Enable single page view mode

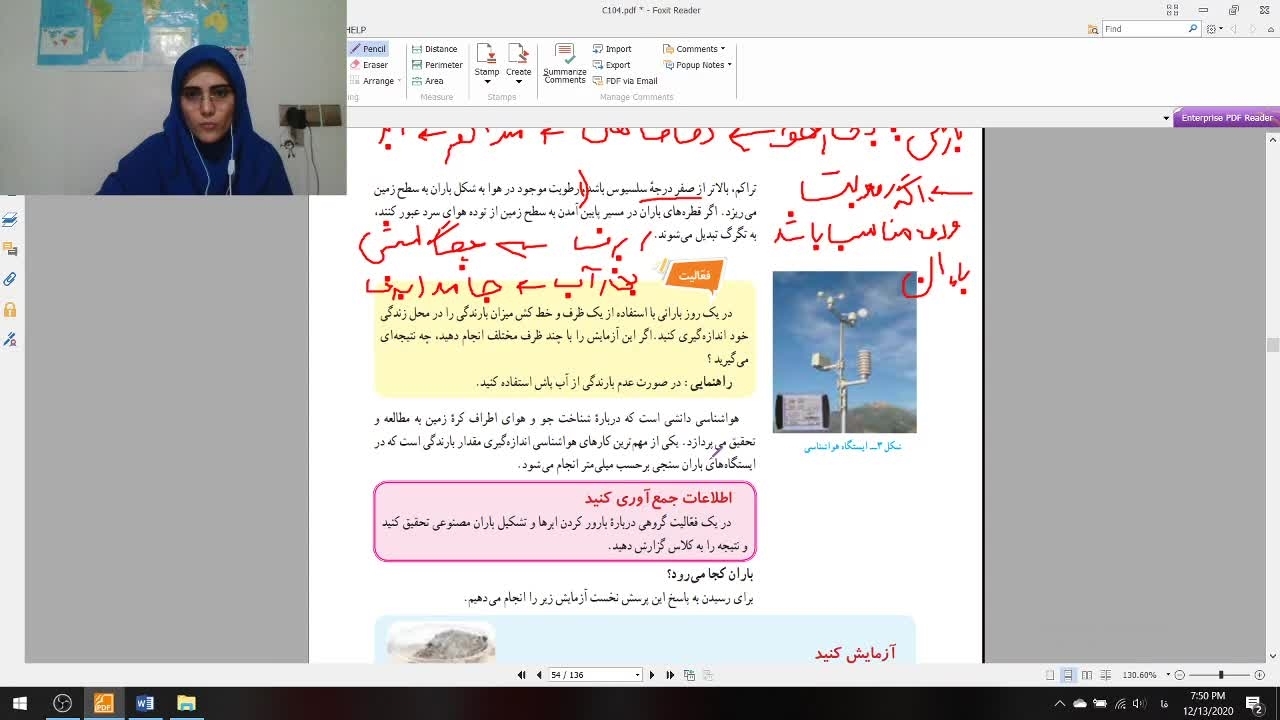(x=1049, y=675)
